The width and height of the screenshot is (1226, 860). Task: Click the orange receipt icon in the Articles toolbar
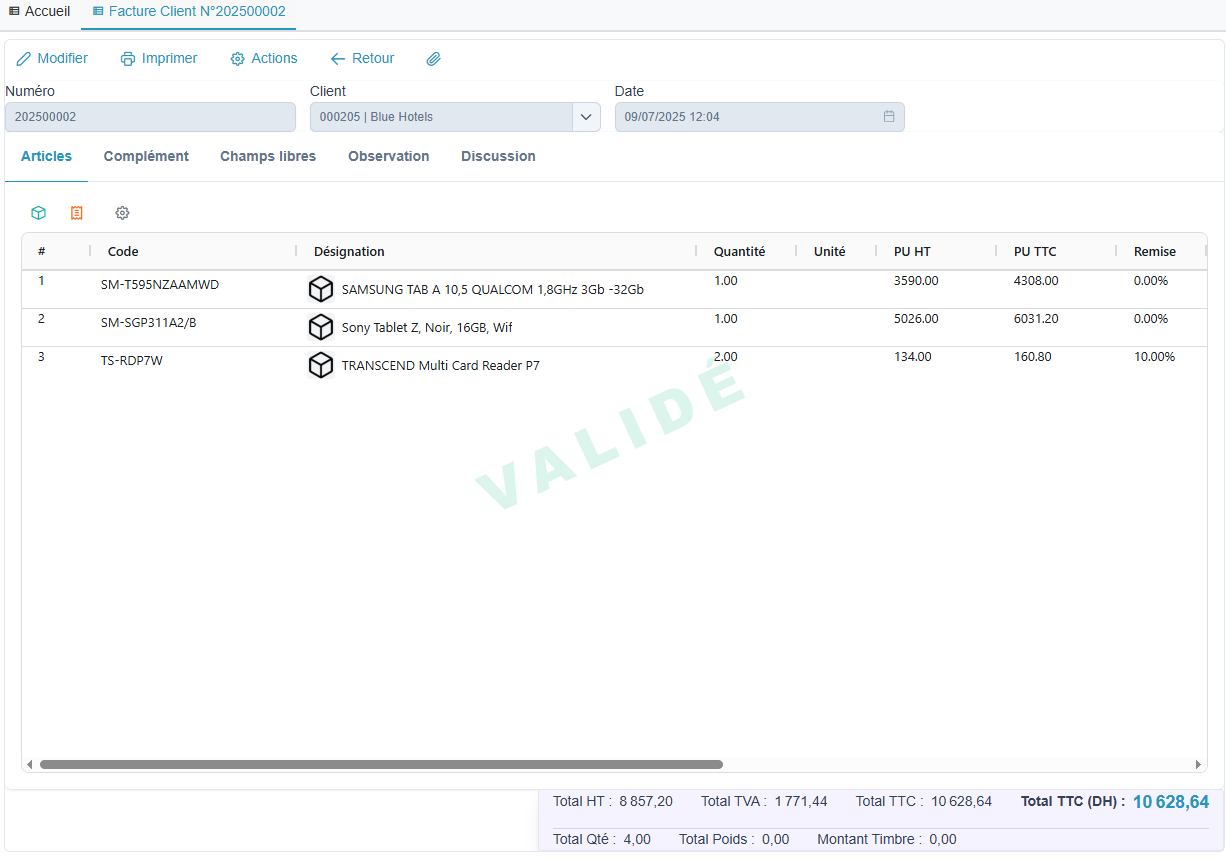(77, 213)
